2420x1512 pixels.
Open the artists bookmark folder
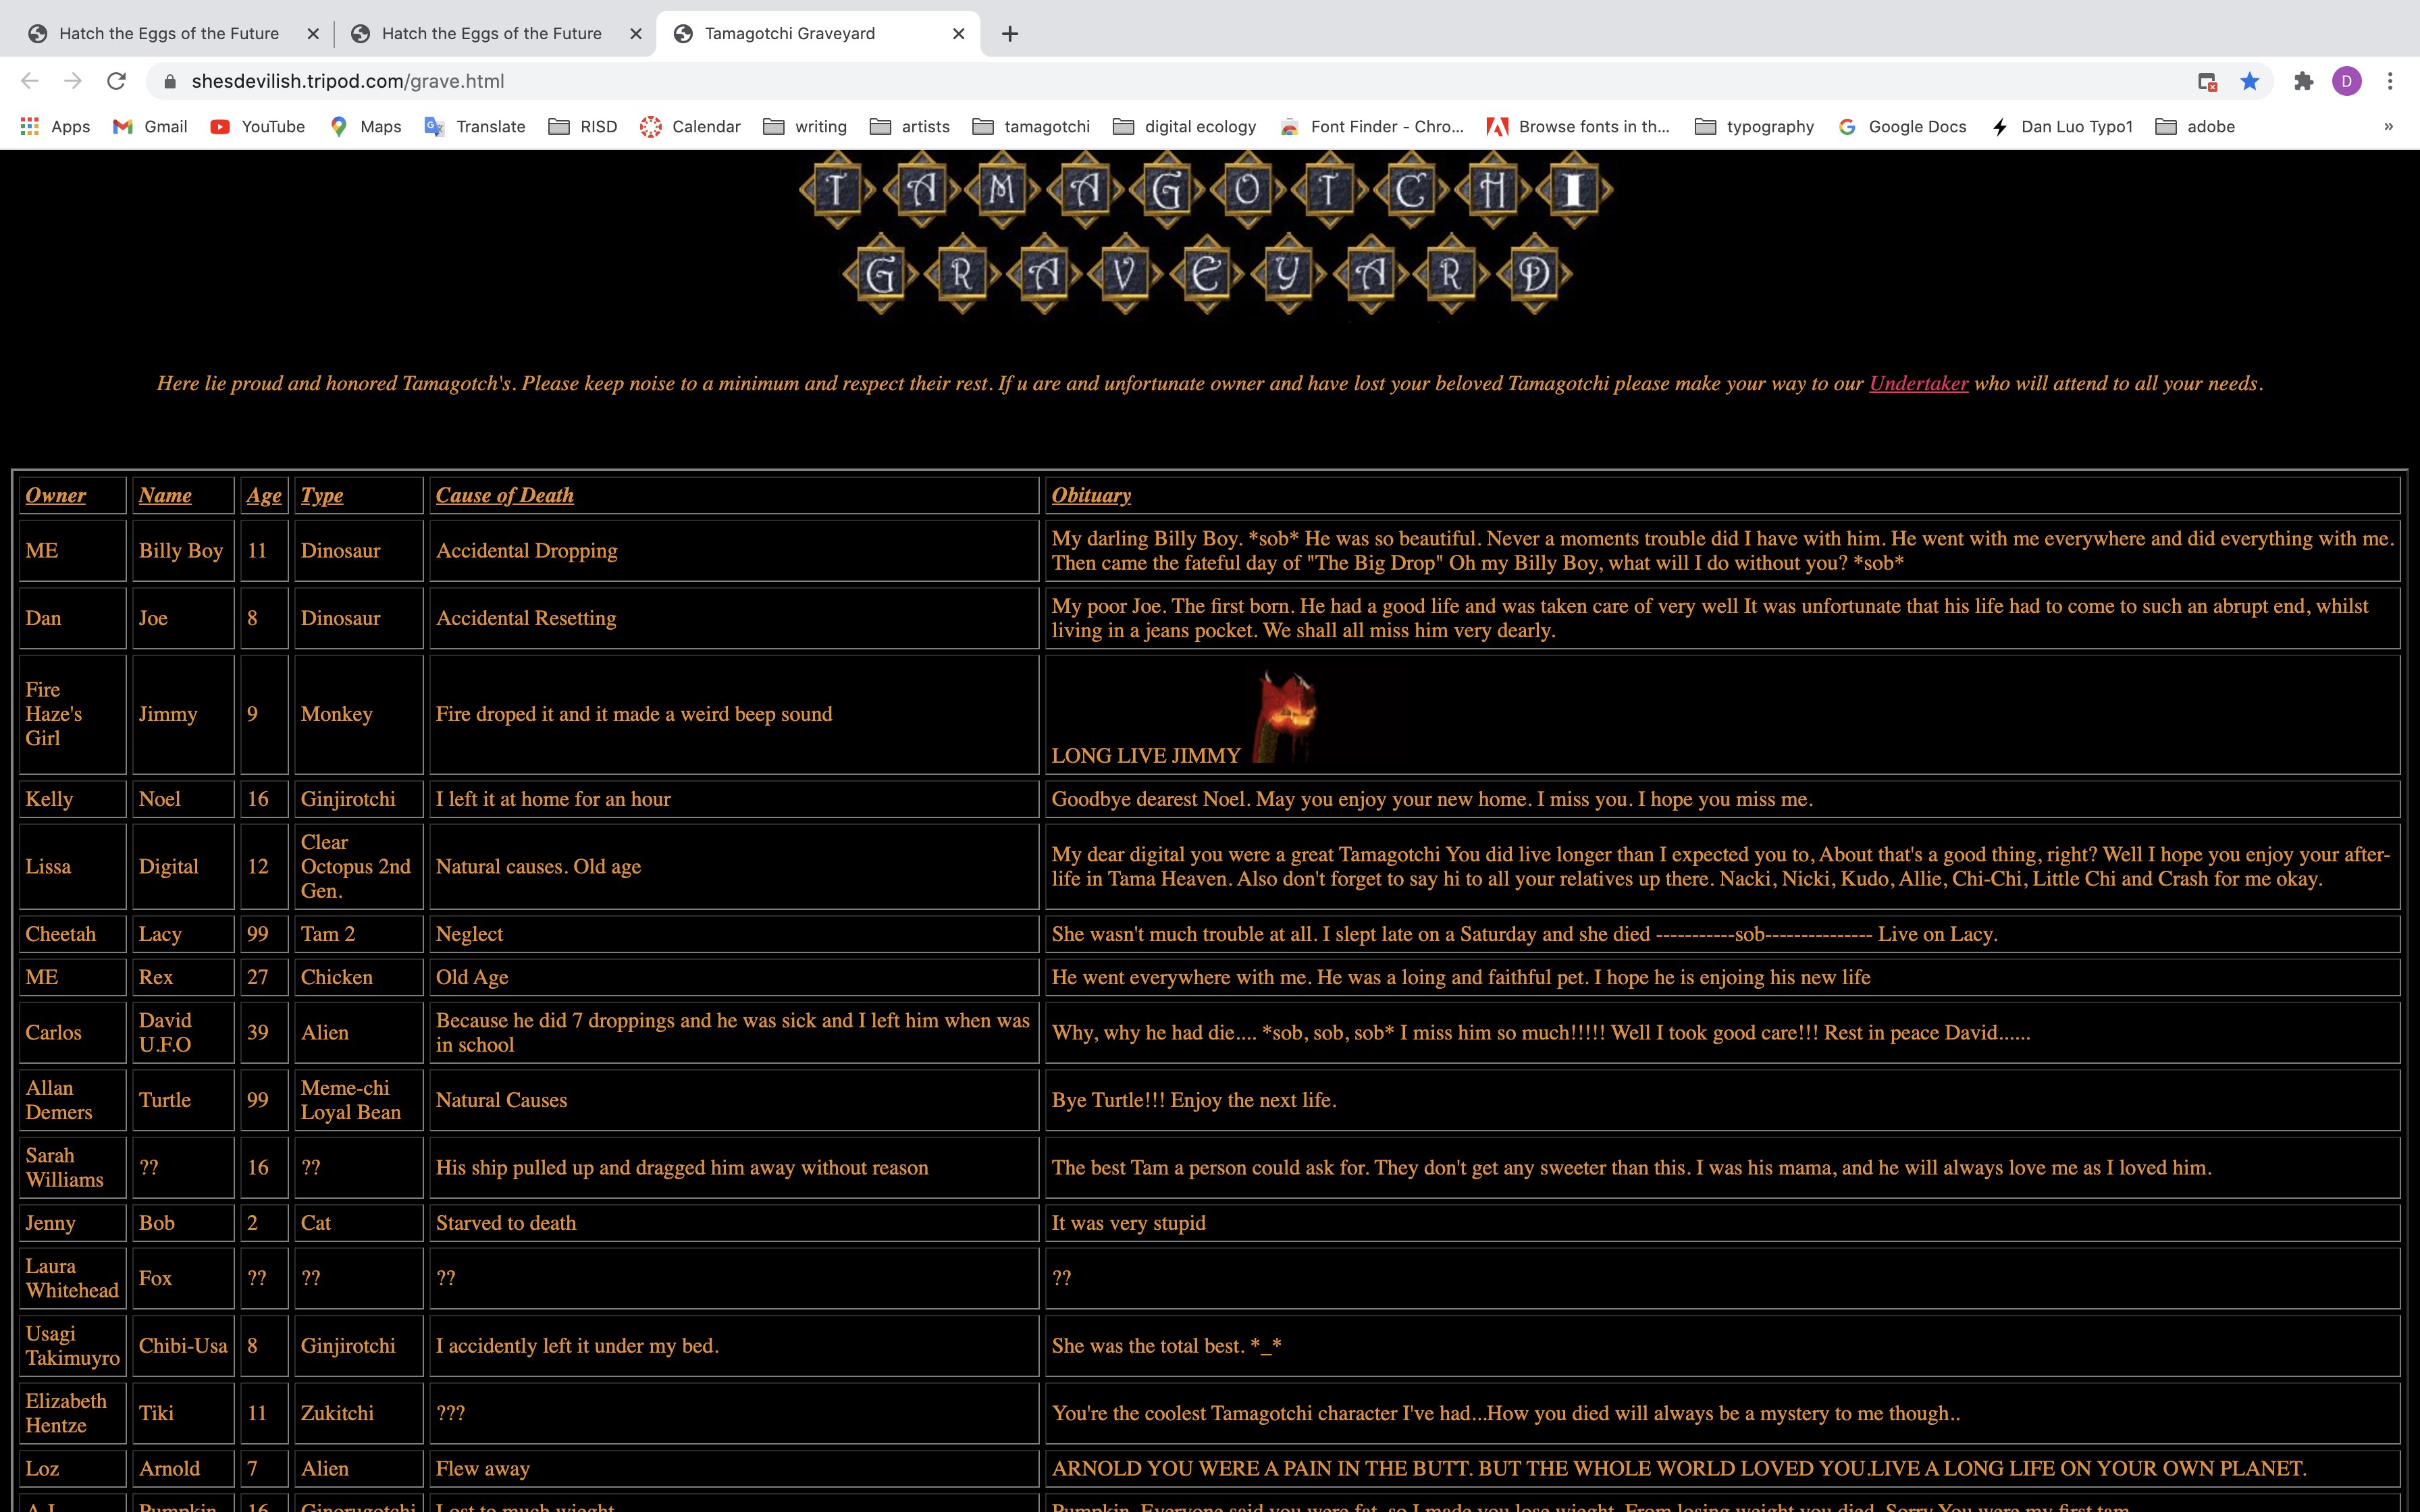(x=910, y=127)
